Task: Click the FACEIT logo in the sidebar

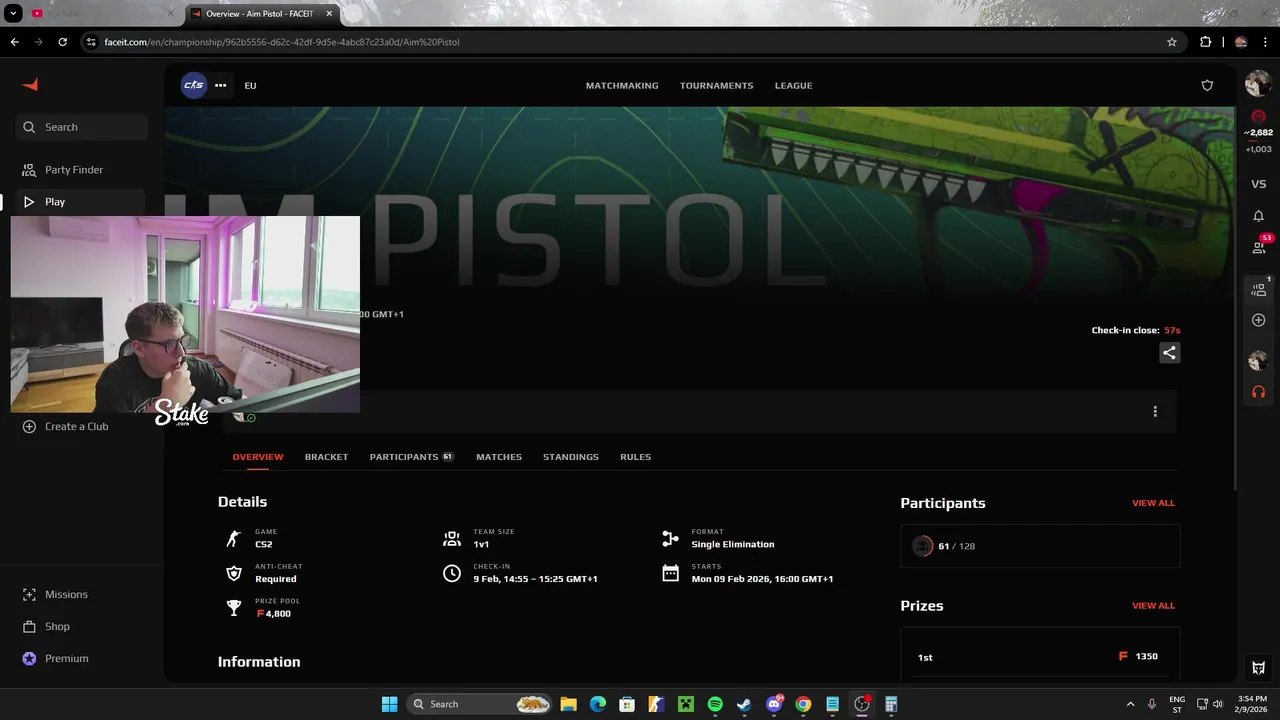Action: pos(30,85)
